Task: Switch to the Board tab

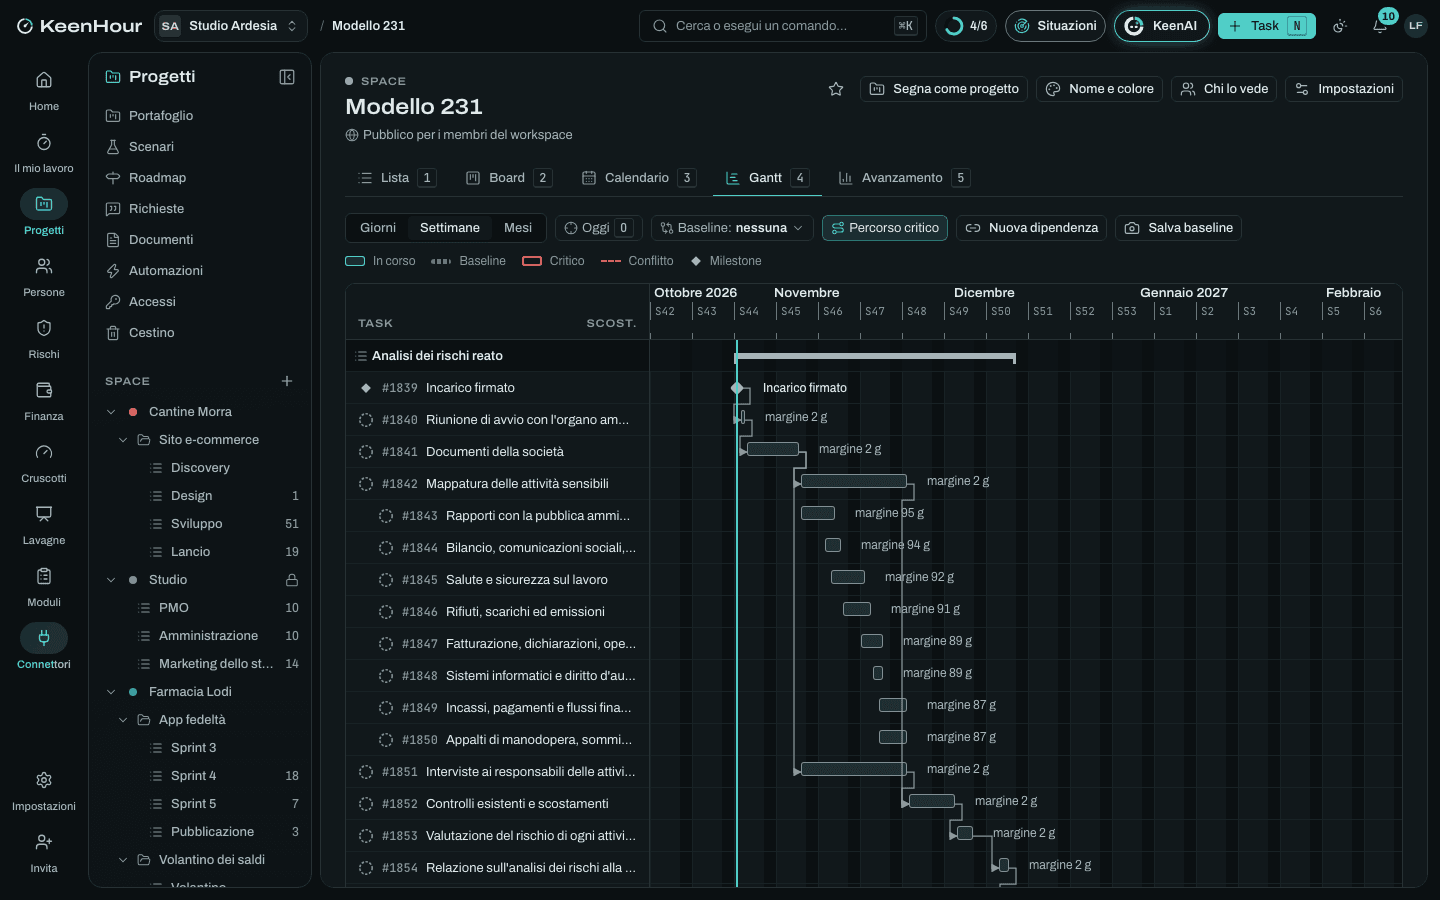Action: [508, 178]
